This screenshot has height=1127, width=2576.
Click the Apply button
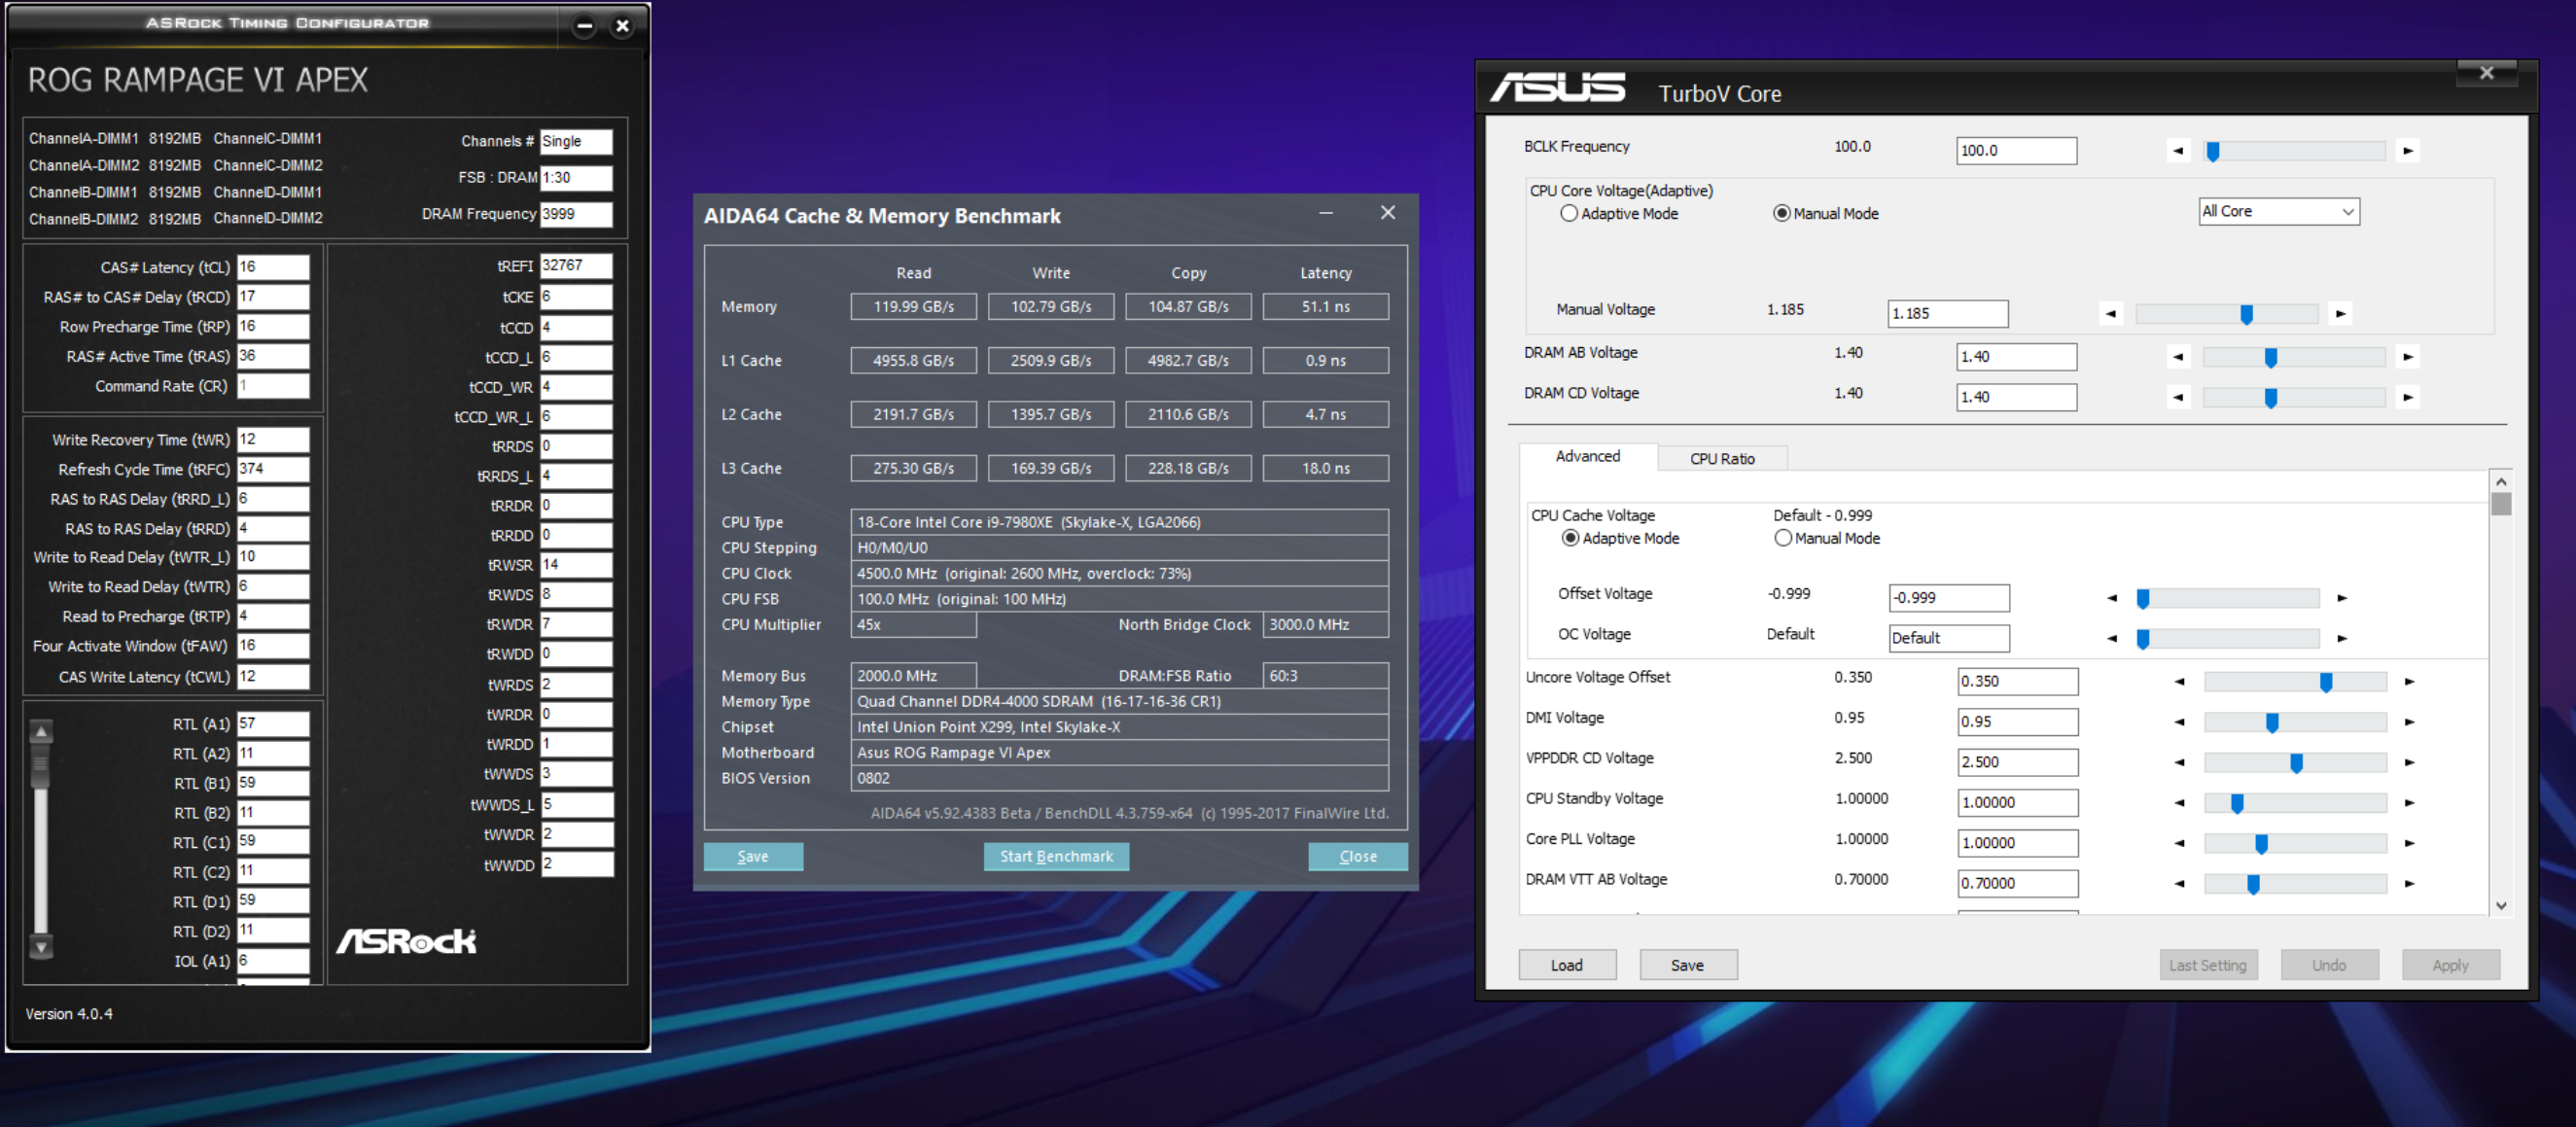coord(2450,965)
